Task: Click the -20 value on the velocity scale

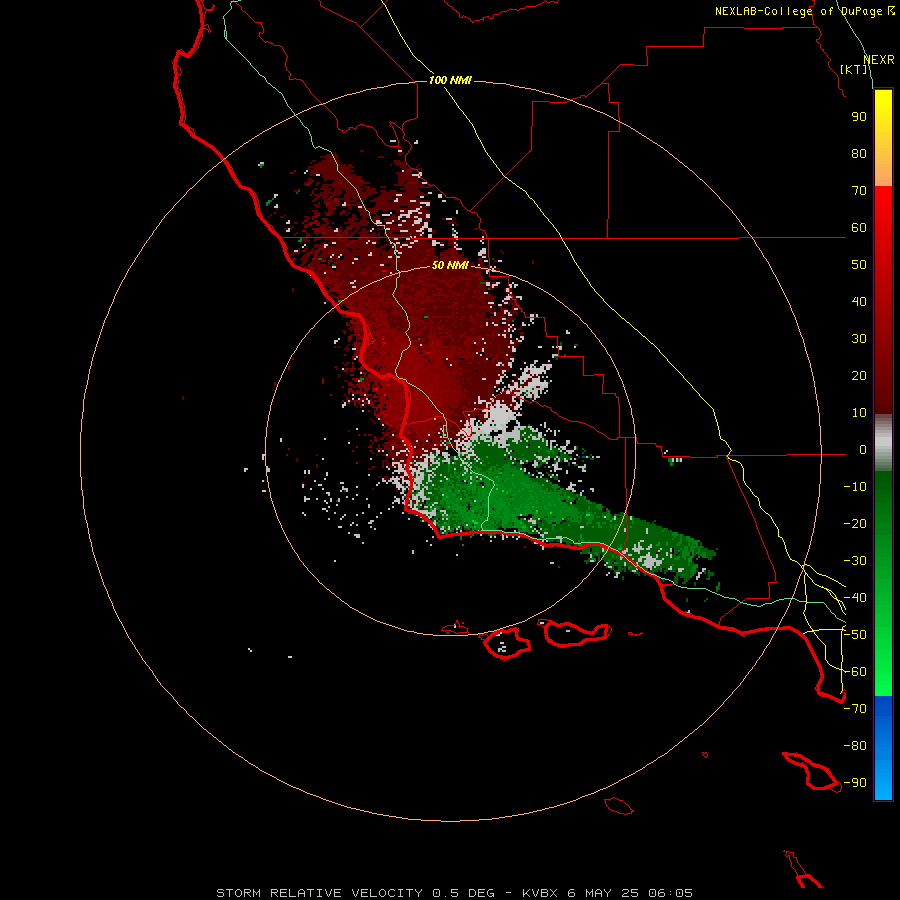Action: [855, 524]
